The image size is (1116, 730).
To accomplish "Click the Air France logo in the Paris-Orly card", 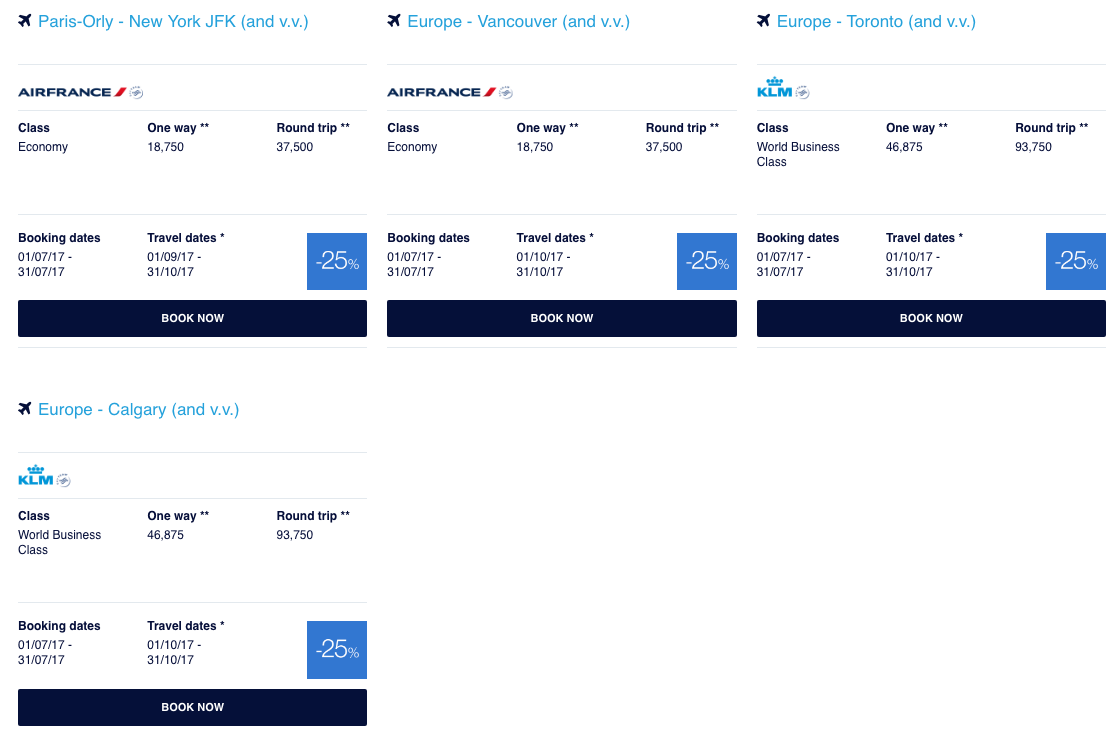I will point(72,92).
